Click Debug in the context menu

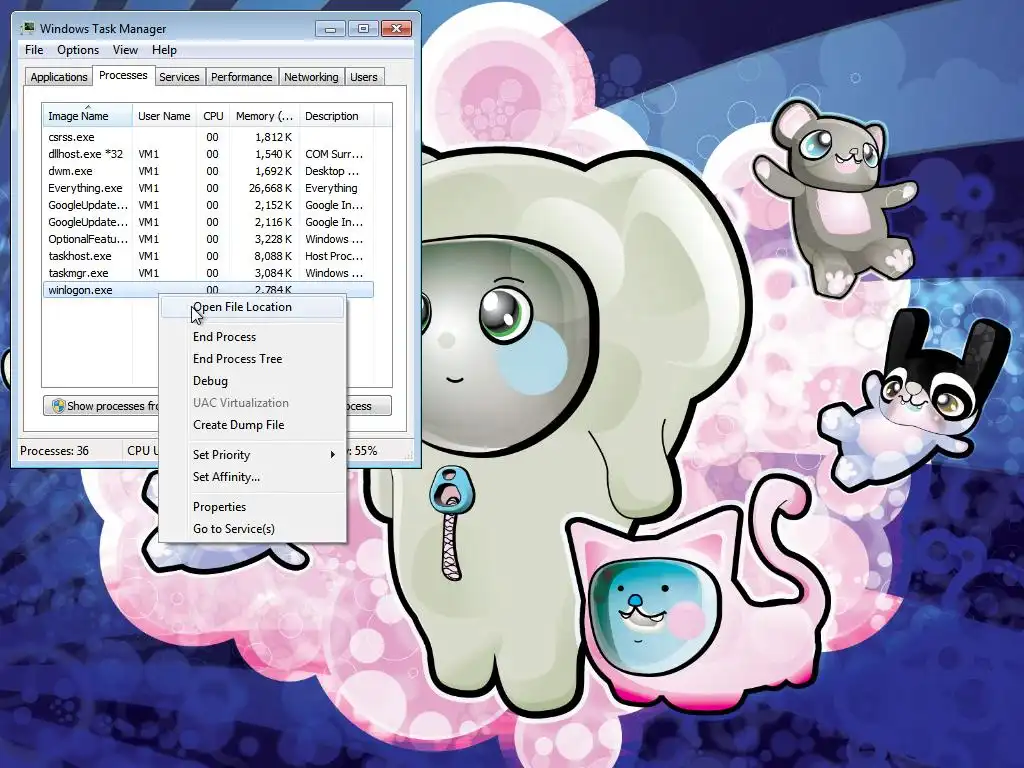(x=252, y=381)
